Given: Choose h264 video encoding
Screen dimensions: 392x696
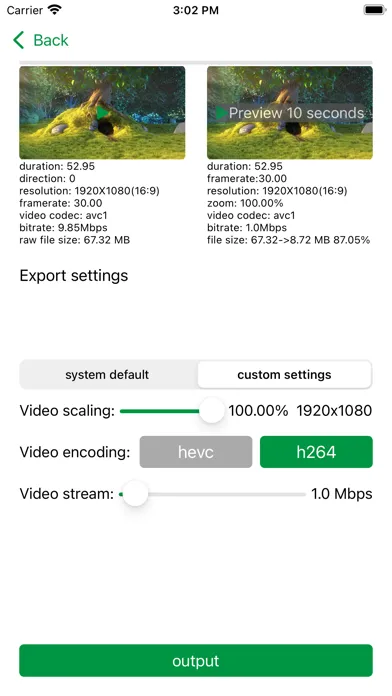Looking at the screenshot, I should pos(316,452).
